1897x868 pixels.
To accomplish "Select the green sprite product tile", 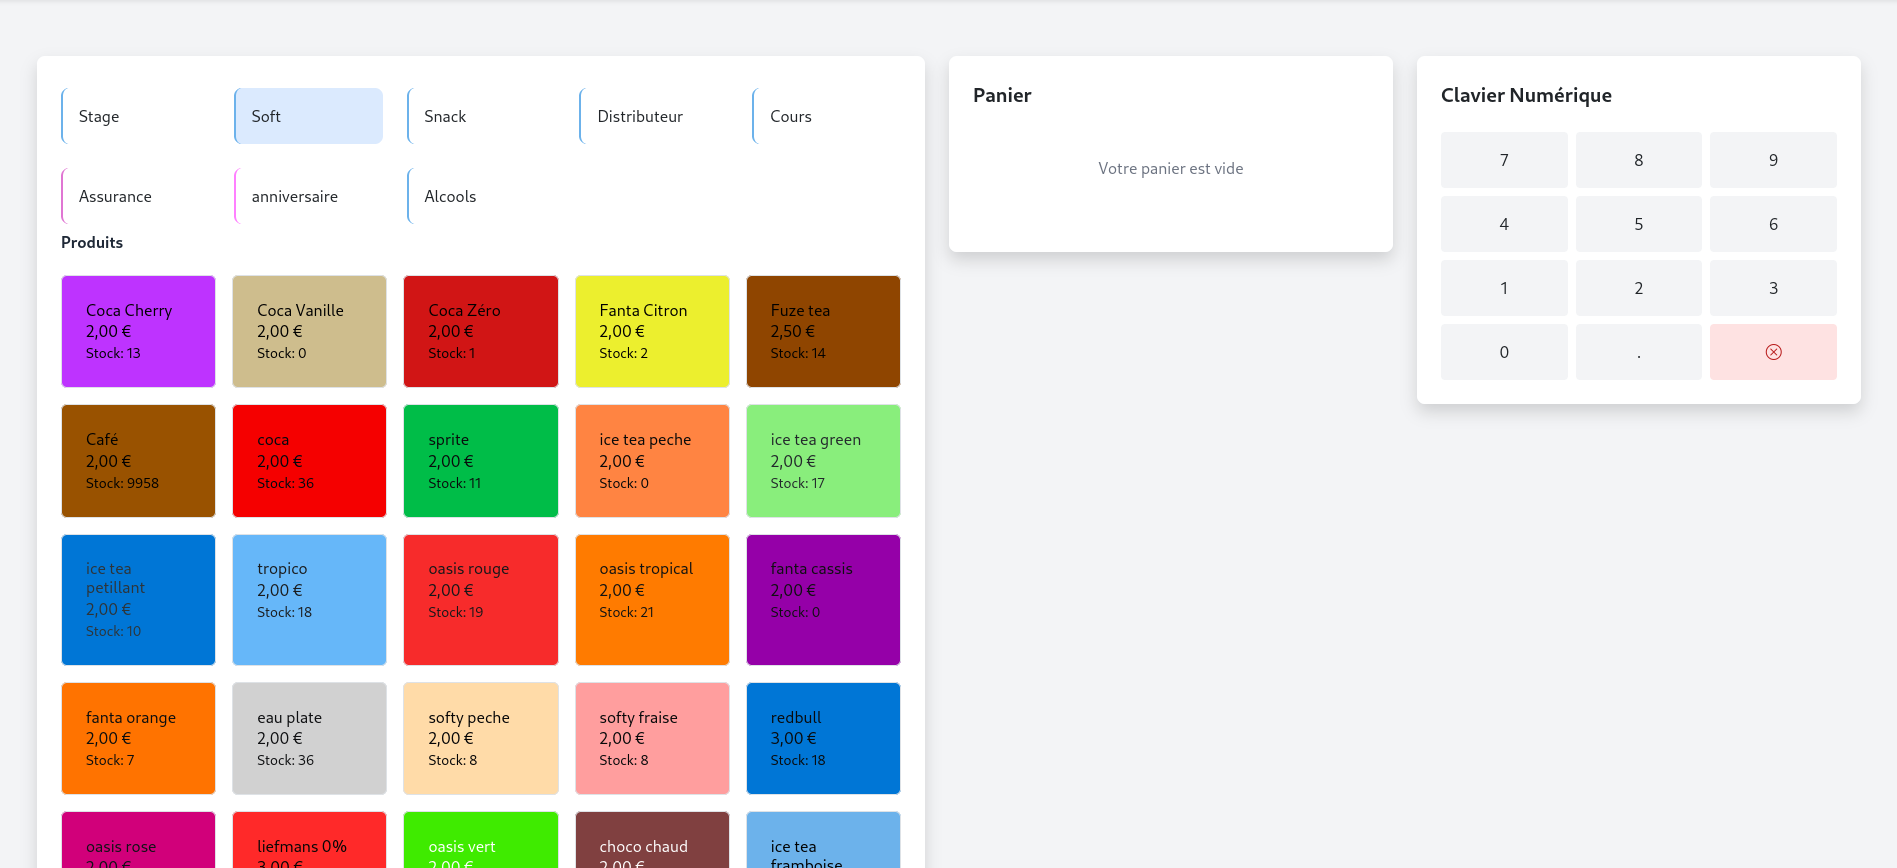I will 481,461.
